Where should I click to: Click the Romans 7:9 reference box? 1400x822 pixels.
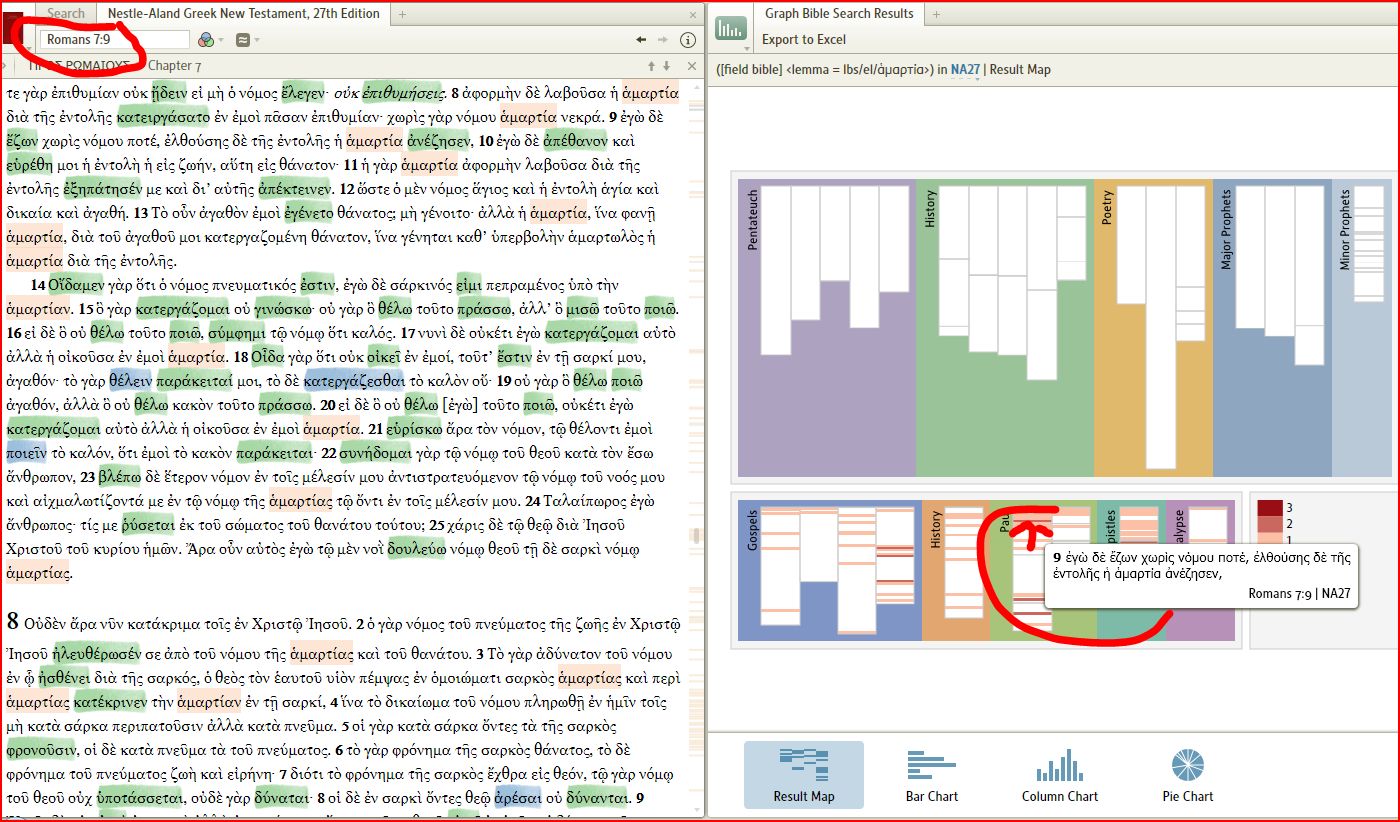coord(114,40)
